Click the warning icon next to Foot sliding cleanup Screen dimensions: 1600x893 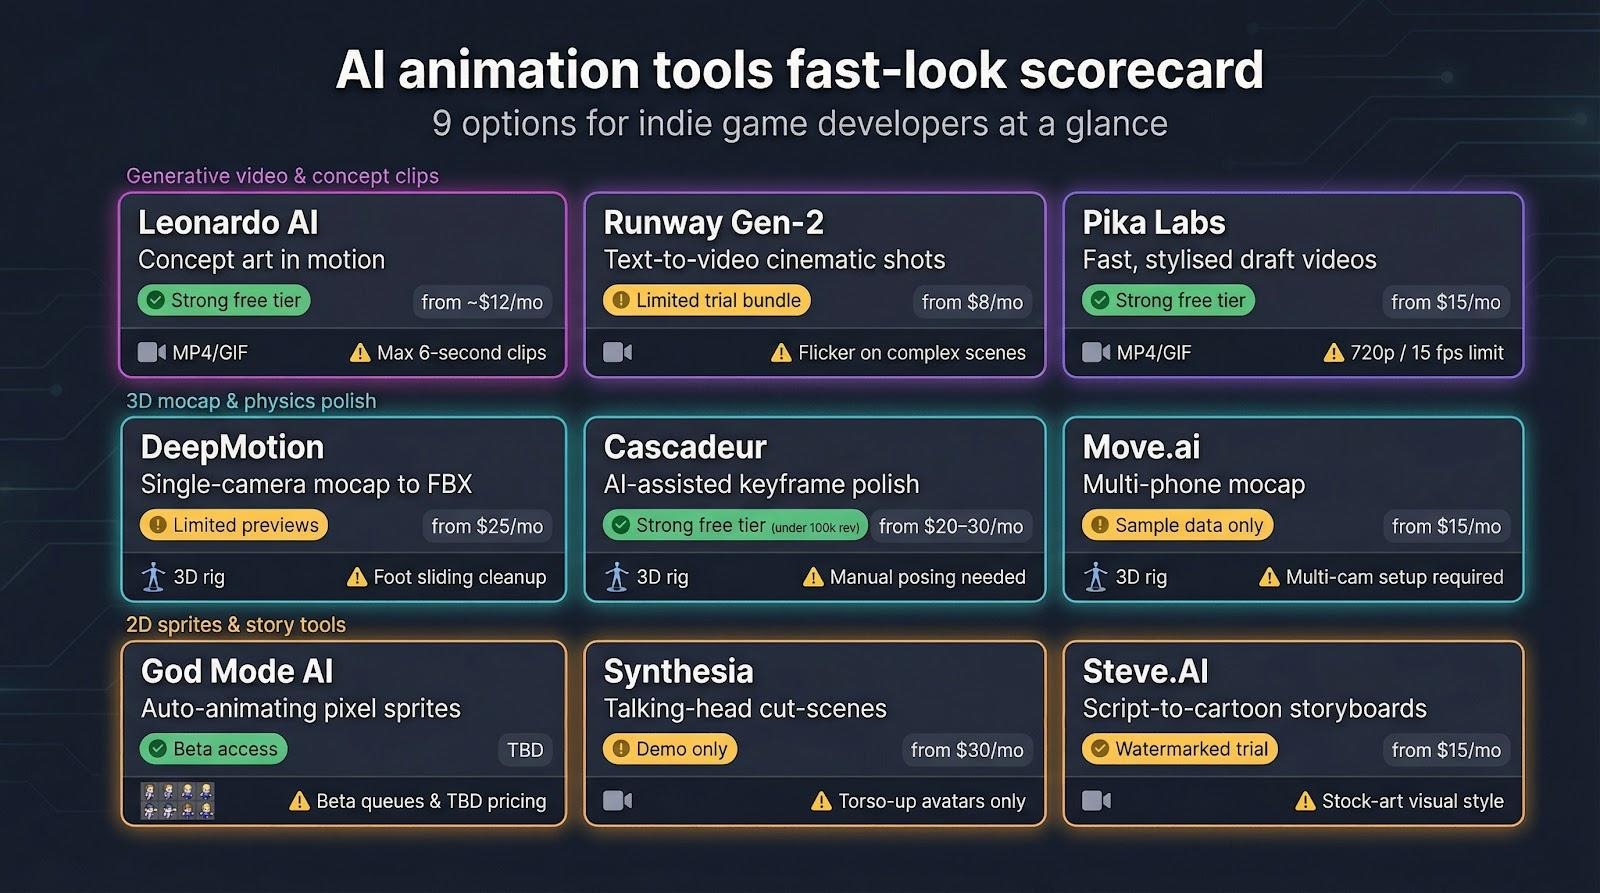click(356, 577)
